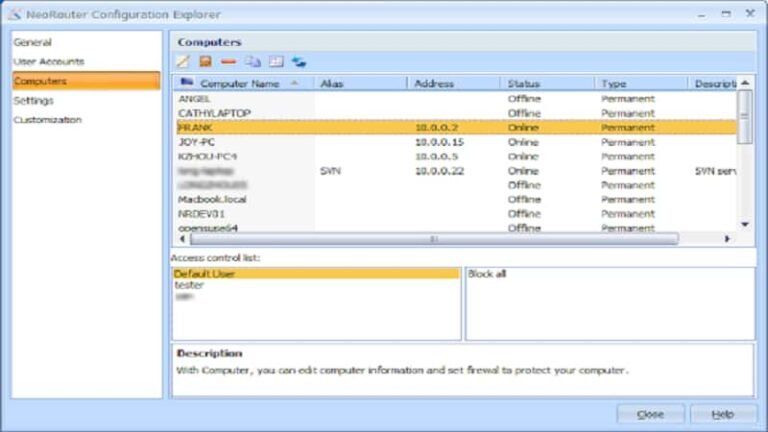Click the orange icon beside the pencil
Image resolution: width=768 pixels, height=432 pixels.
click(x=205, y=62)
